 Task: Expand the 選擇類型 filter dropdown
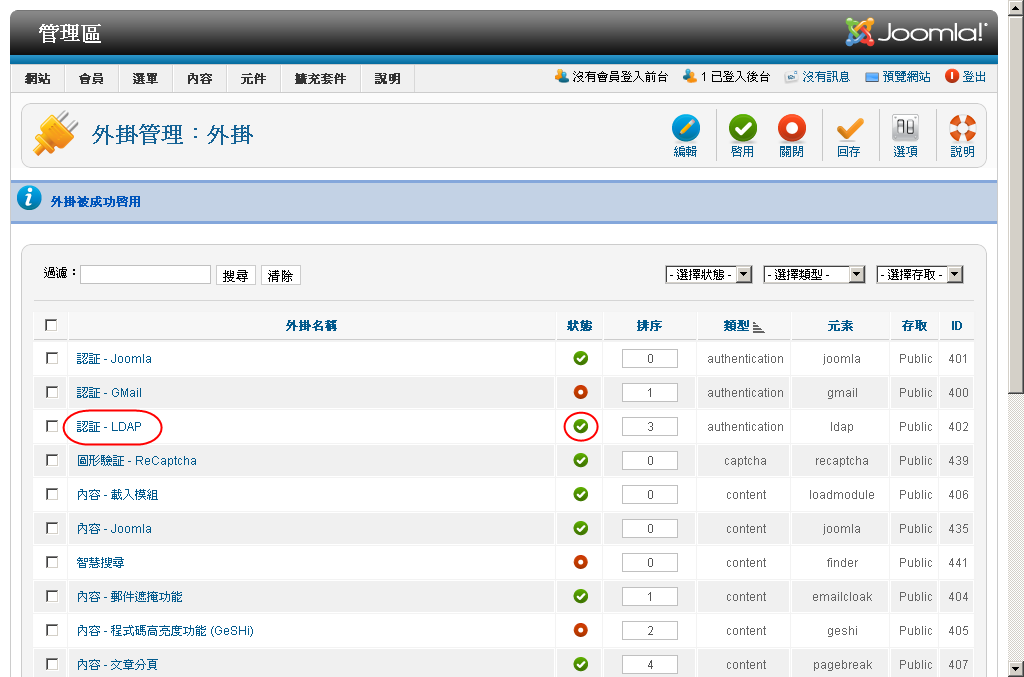click(814, 274)
